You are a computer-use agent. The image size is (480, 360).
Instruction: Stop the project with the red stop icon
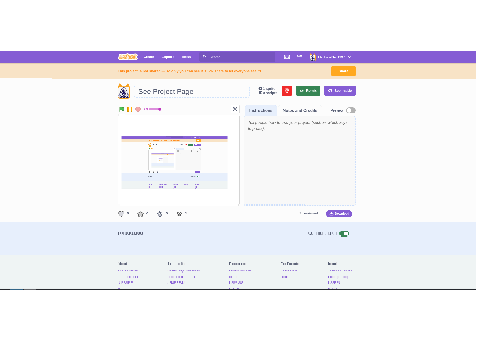click(x=138, y=109)
